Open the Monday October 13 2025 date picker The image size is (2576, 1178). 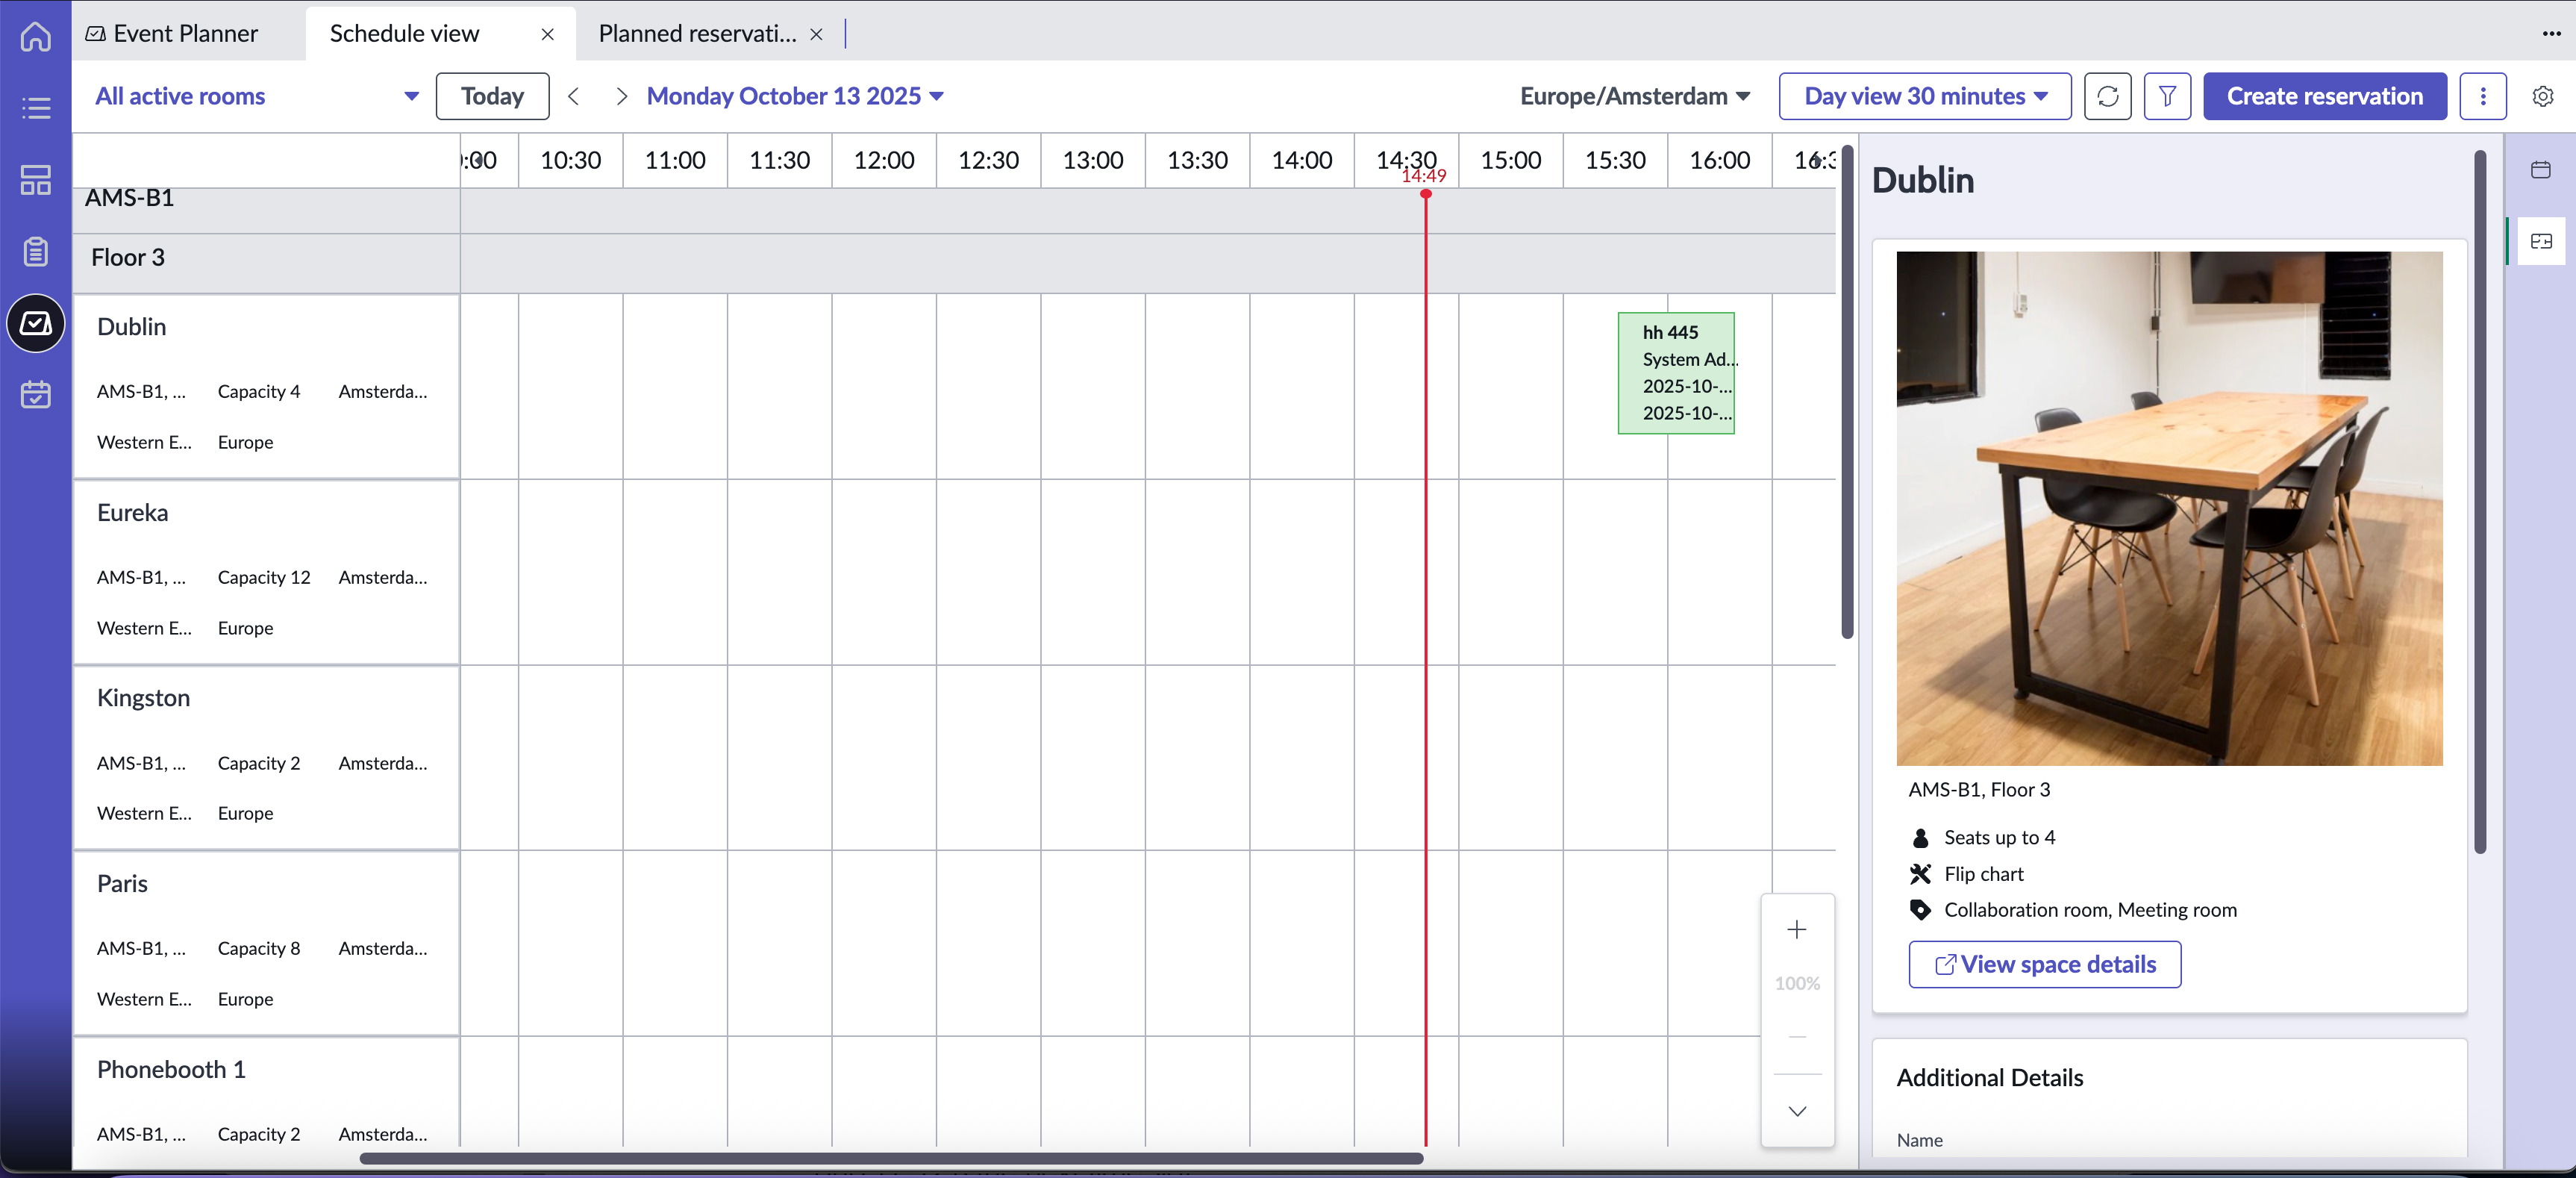795,96
